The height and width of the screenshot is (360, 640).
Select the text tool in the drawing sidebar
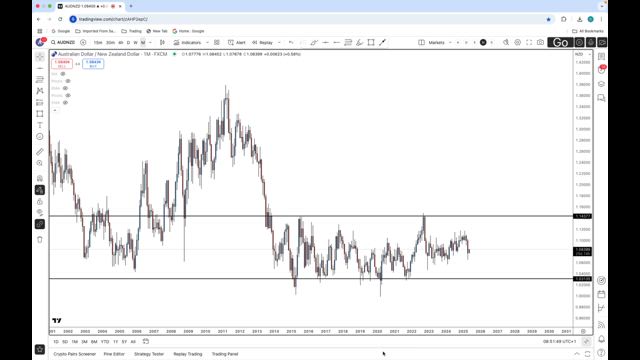tap(40, 125)
